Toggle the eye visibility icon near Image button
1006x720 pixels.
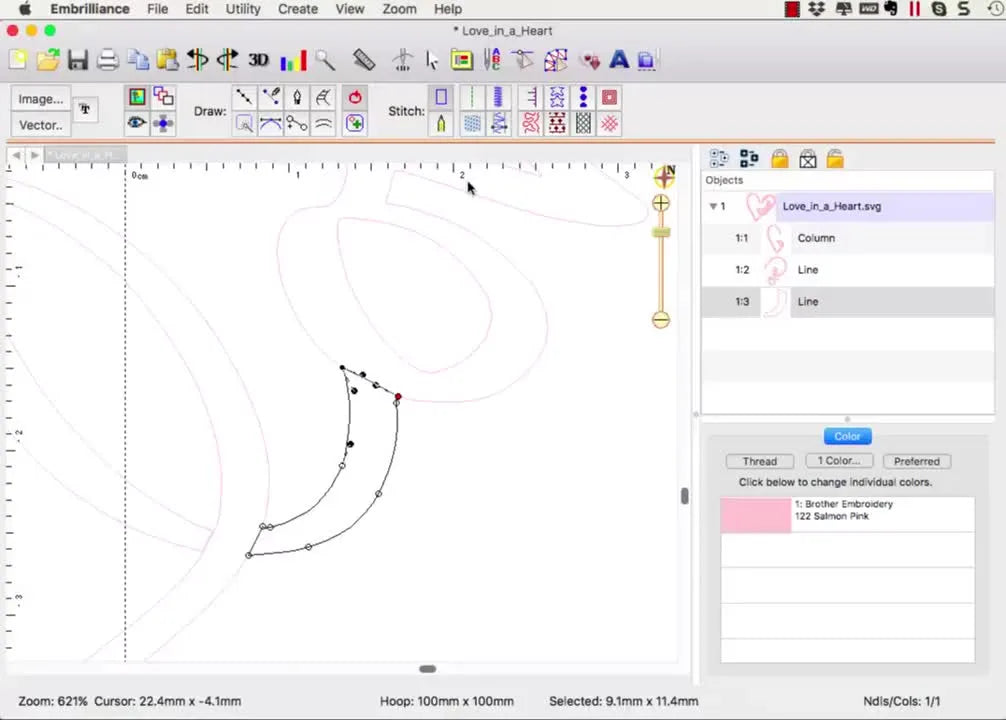[x=137, y=123]
